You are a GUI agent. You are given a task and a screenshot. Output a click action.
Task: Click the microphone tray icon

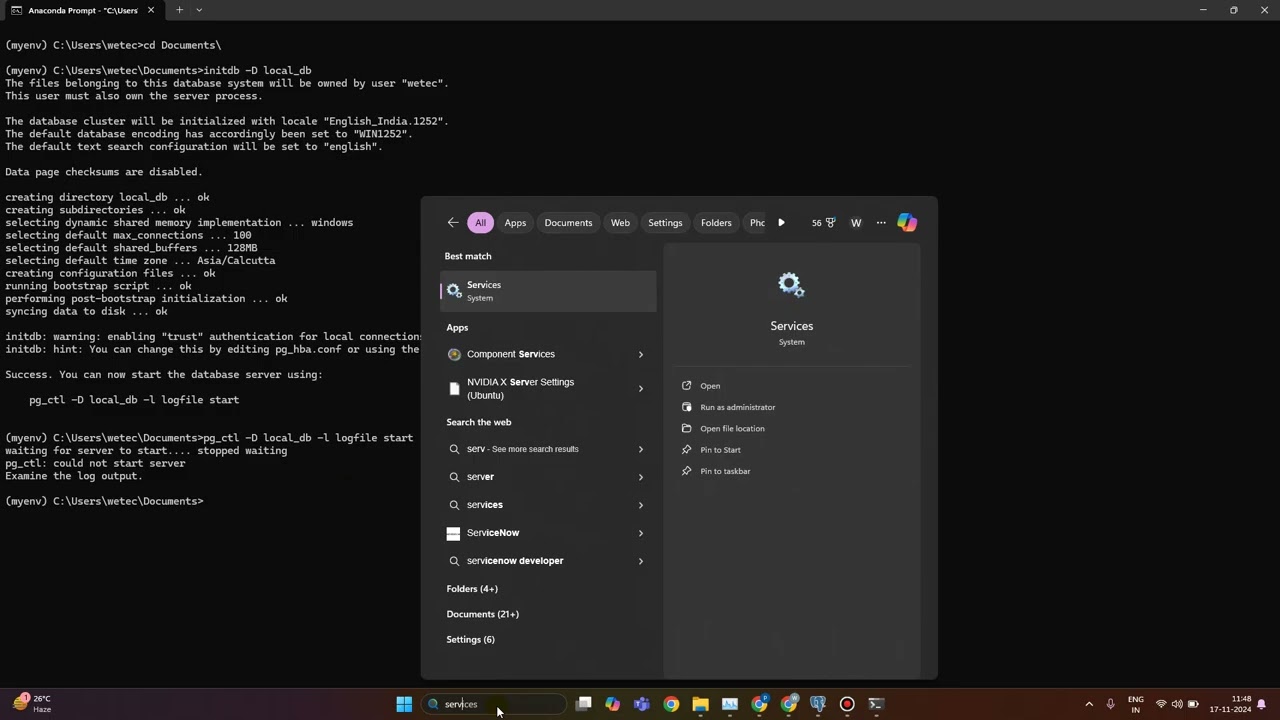coord(1110,704)
